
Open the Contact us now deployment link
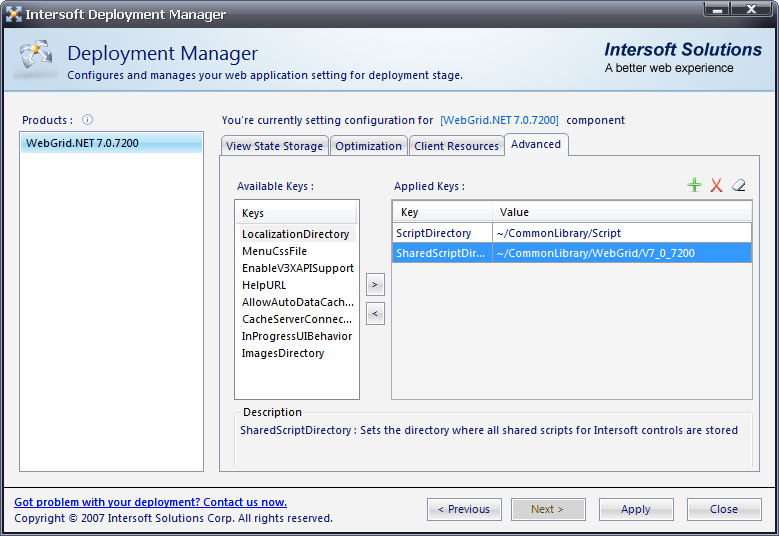[151, 502]
